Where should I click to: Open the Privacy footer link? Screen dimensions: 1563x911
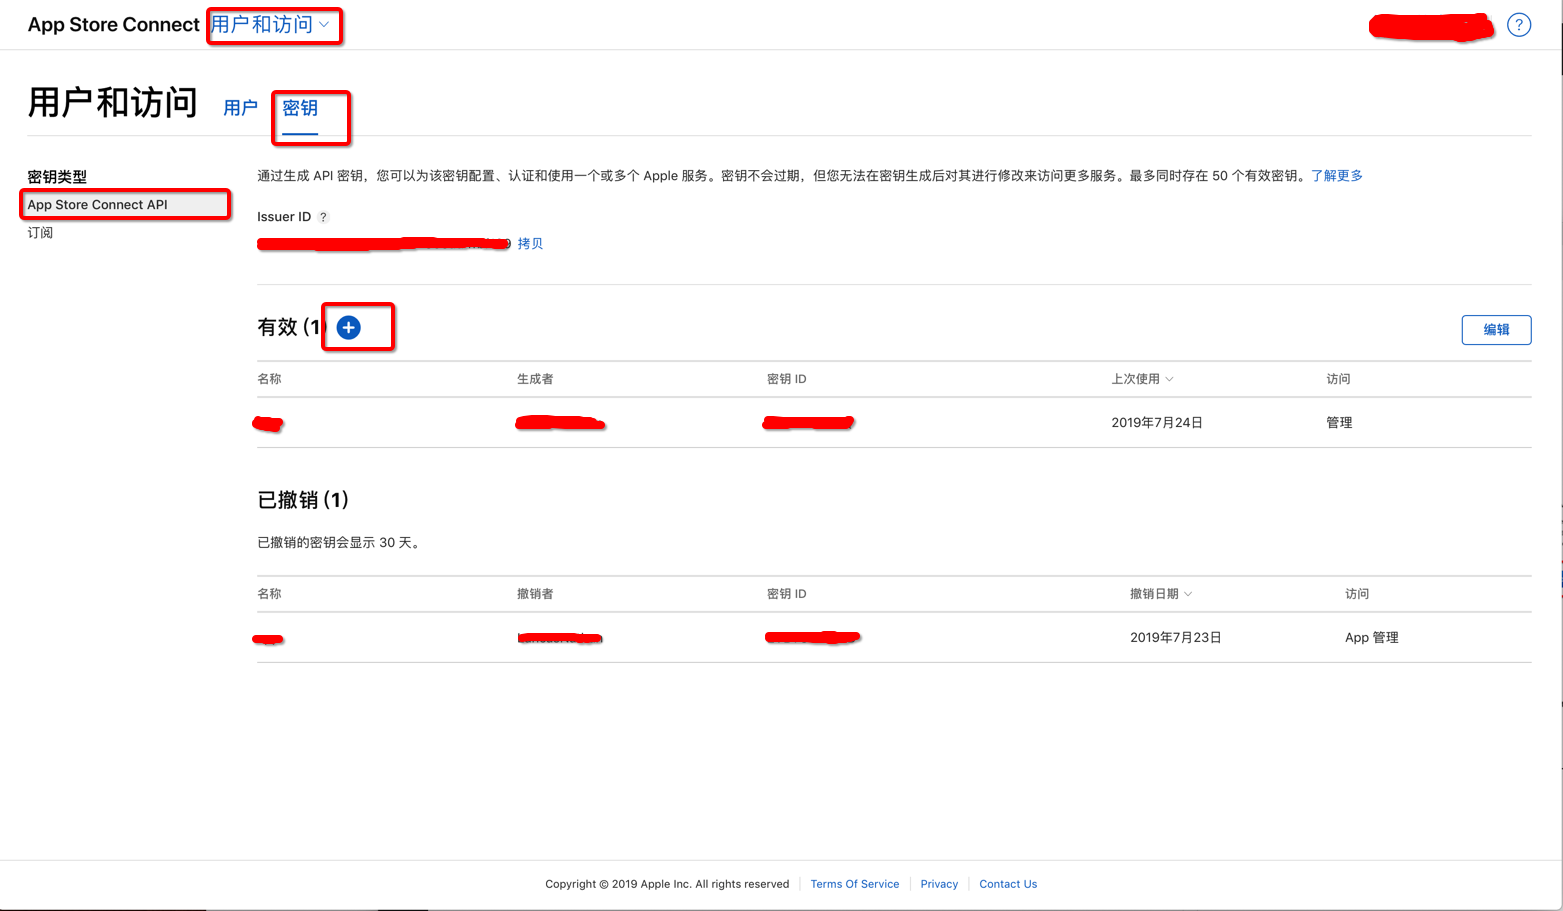pos(939,884)
